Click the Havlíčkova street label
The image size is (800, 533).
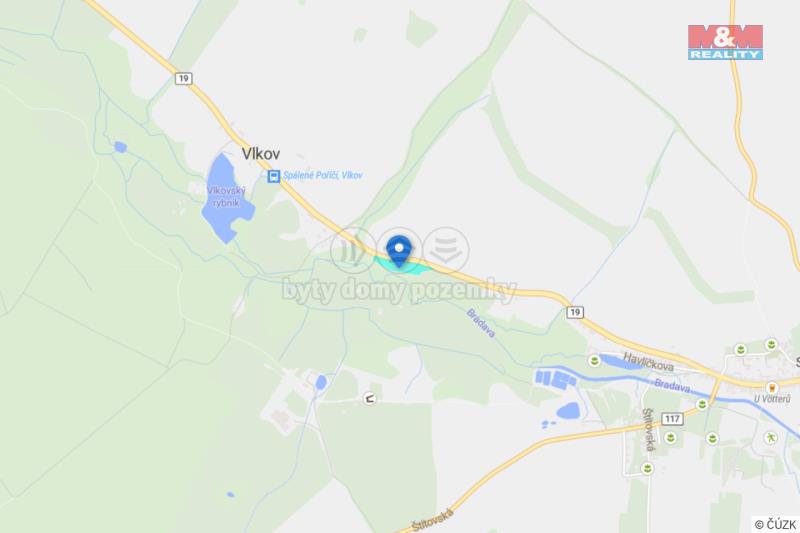648,362
